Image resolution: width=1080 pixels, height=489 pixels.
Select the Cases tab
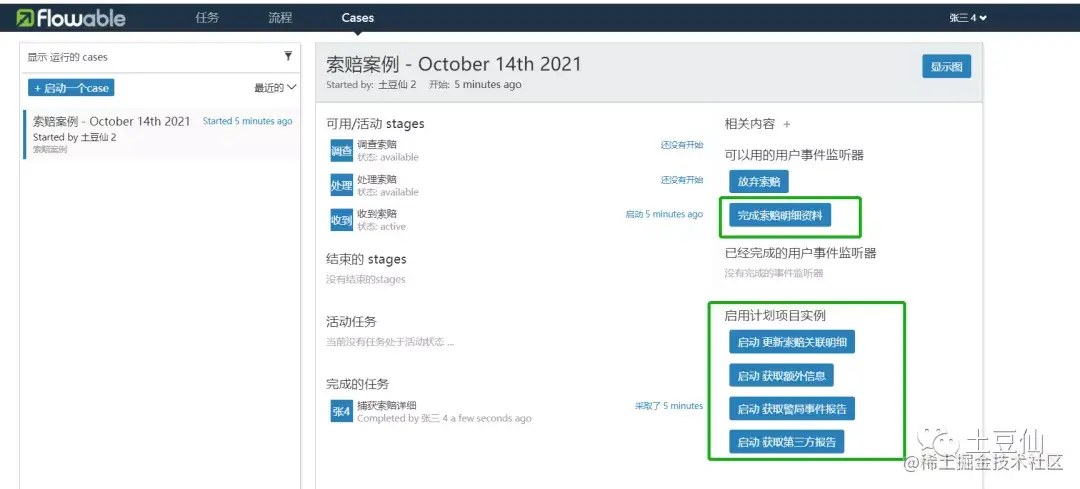point(357,18)
